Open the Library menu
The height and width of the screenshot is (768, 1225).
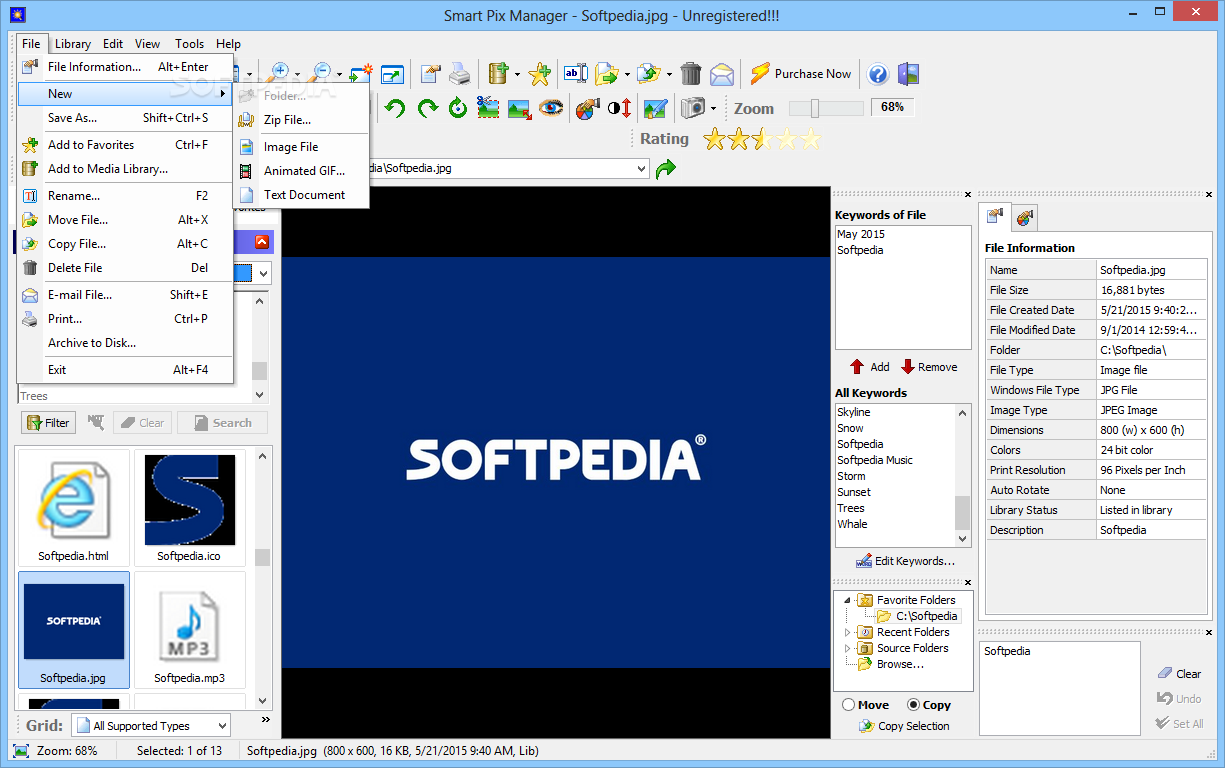point(72,44)
